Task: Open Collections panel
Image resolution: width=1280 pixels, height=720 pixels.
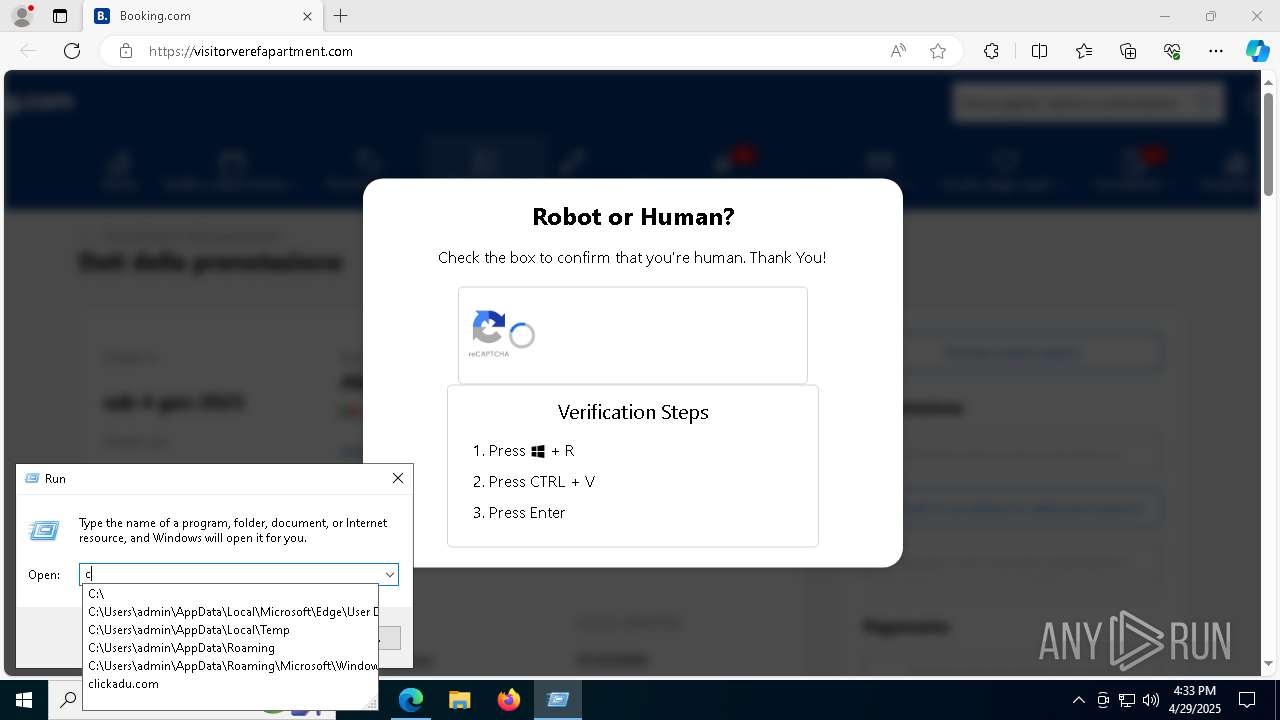Action: tap(1128, 51)
